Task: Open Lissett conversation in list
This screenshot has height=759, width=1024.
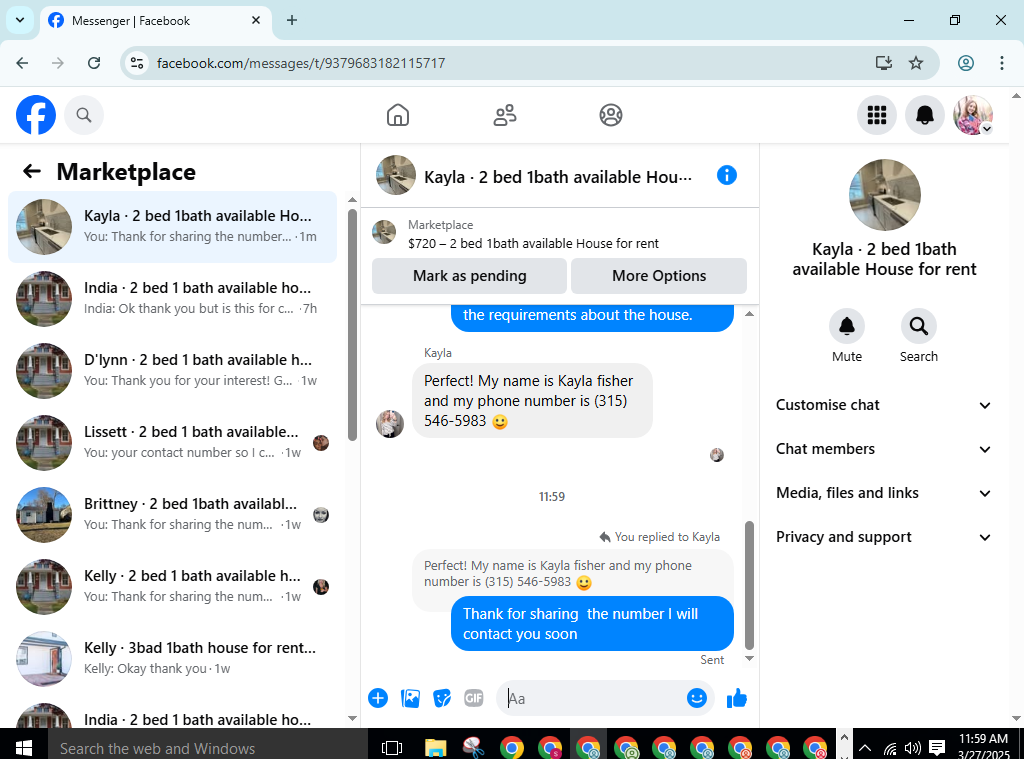Action: (x=172, y=442)
